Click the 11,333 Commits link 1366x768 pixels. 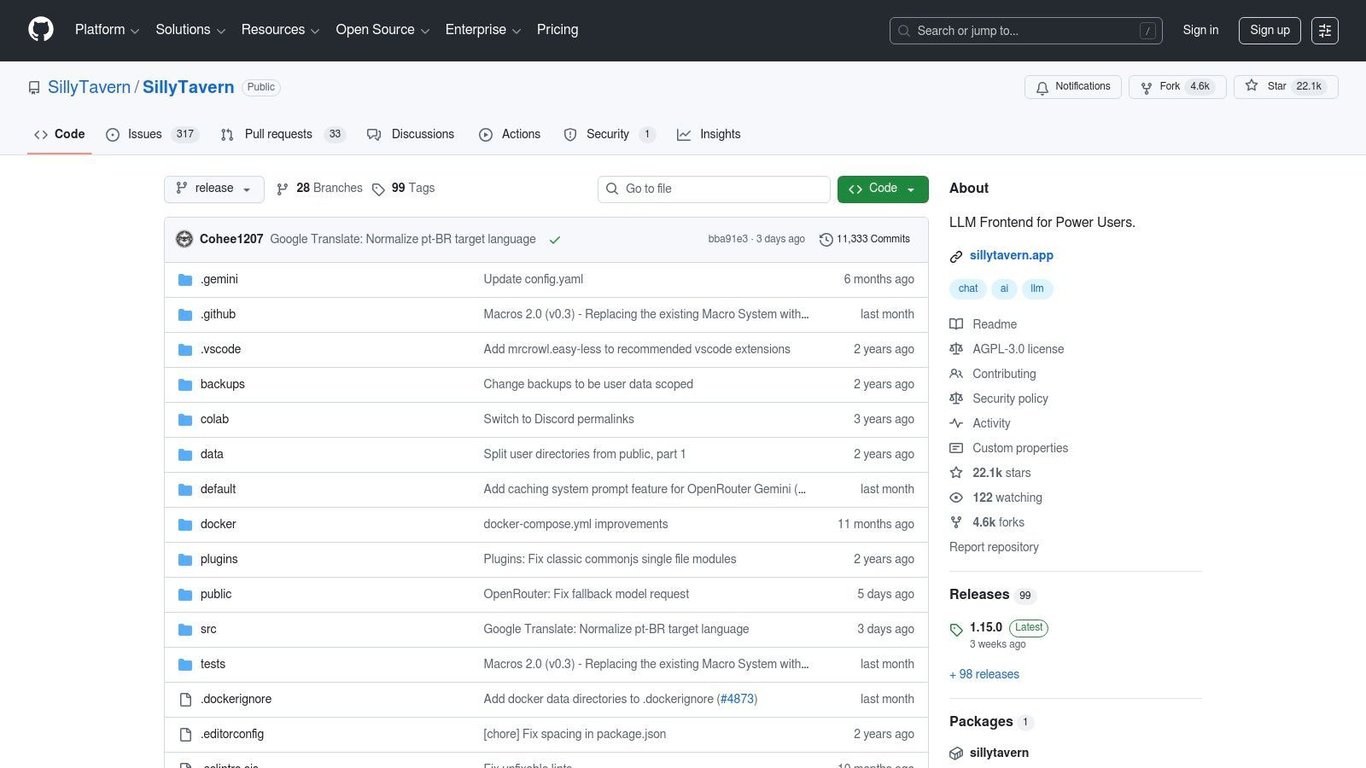click(865, 240)
